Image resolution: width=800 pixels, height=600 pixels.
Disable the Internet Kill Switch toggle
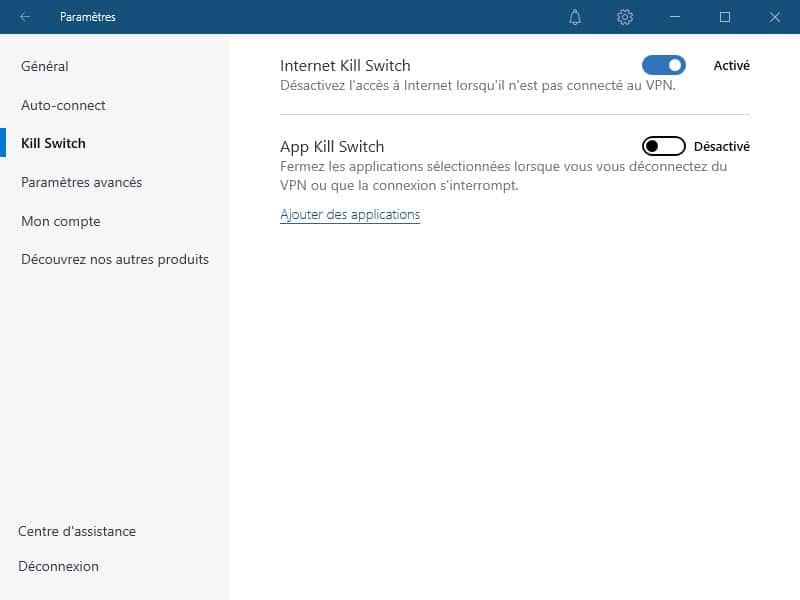[664, 65]
